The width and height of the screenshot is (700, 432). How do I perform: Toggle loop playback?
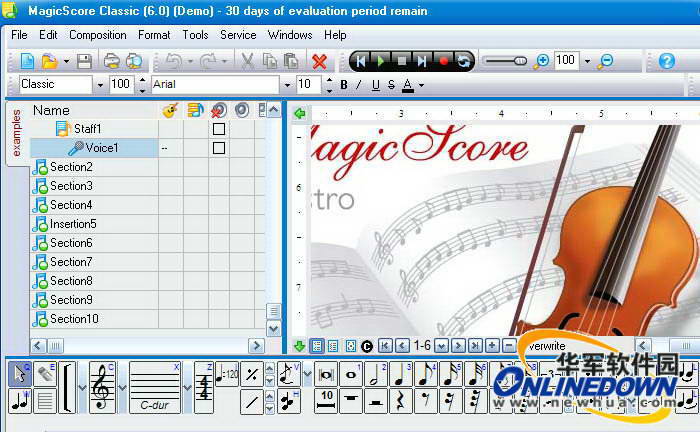[x=464, y=61]
